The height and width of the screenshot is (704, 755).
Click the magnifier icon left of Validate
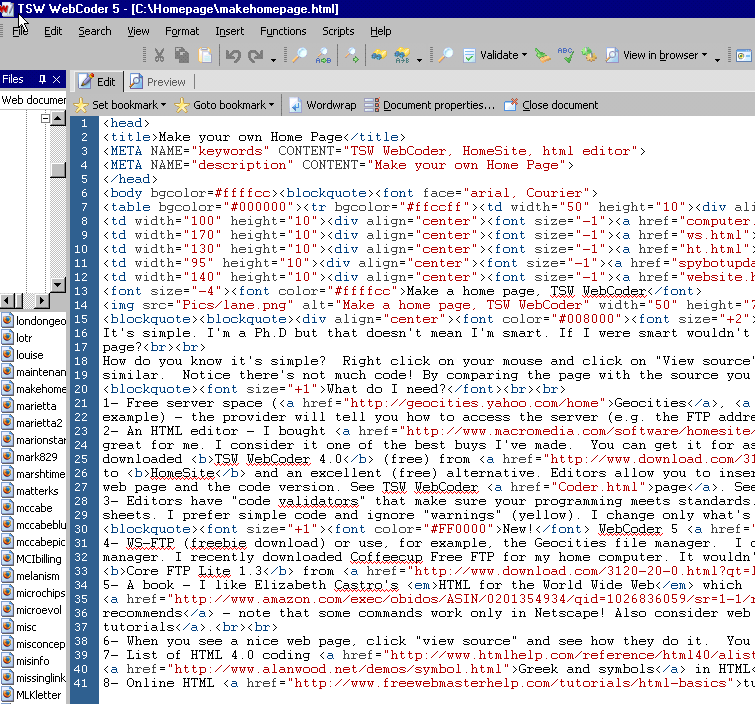click(x=446, y=55)
